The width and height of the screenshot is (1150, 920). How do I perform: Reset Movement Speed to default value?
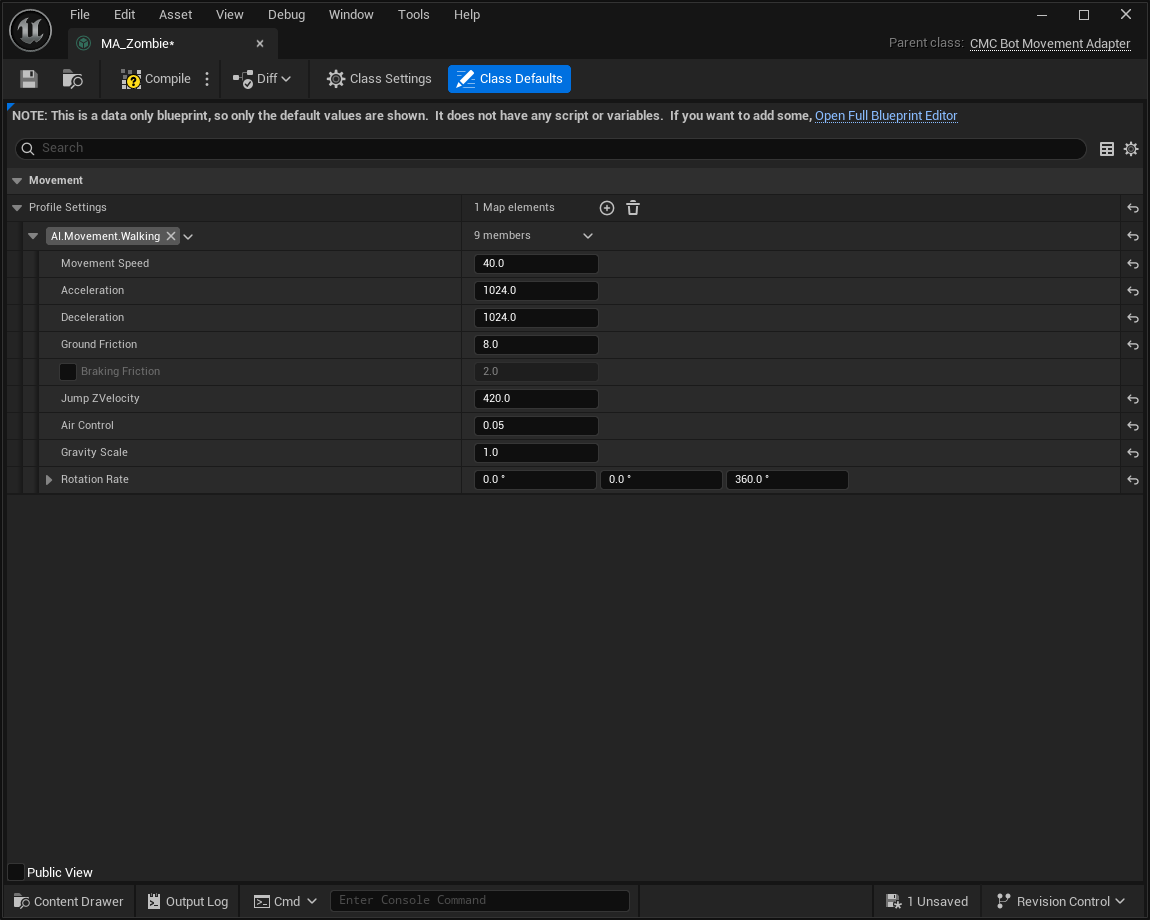tap(1133, 264)
